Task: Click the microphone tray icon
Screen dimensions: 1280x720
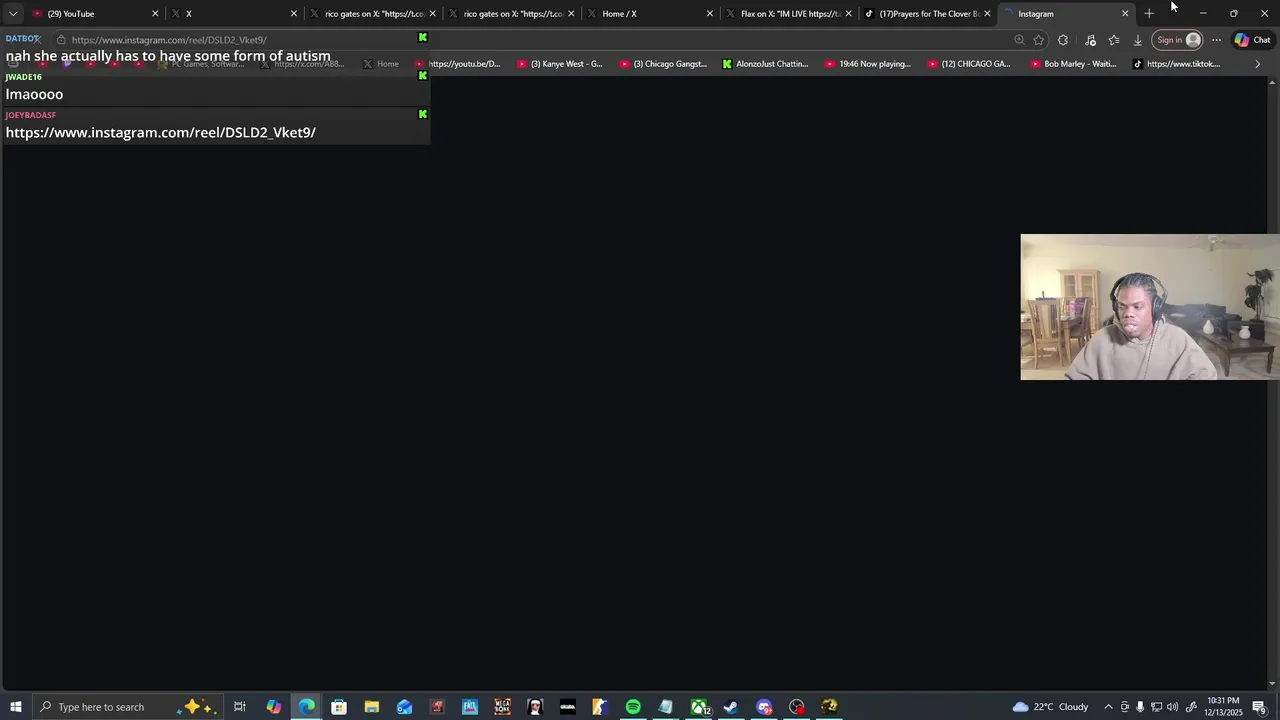Action: coord(1140,707)
